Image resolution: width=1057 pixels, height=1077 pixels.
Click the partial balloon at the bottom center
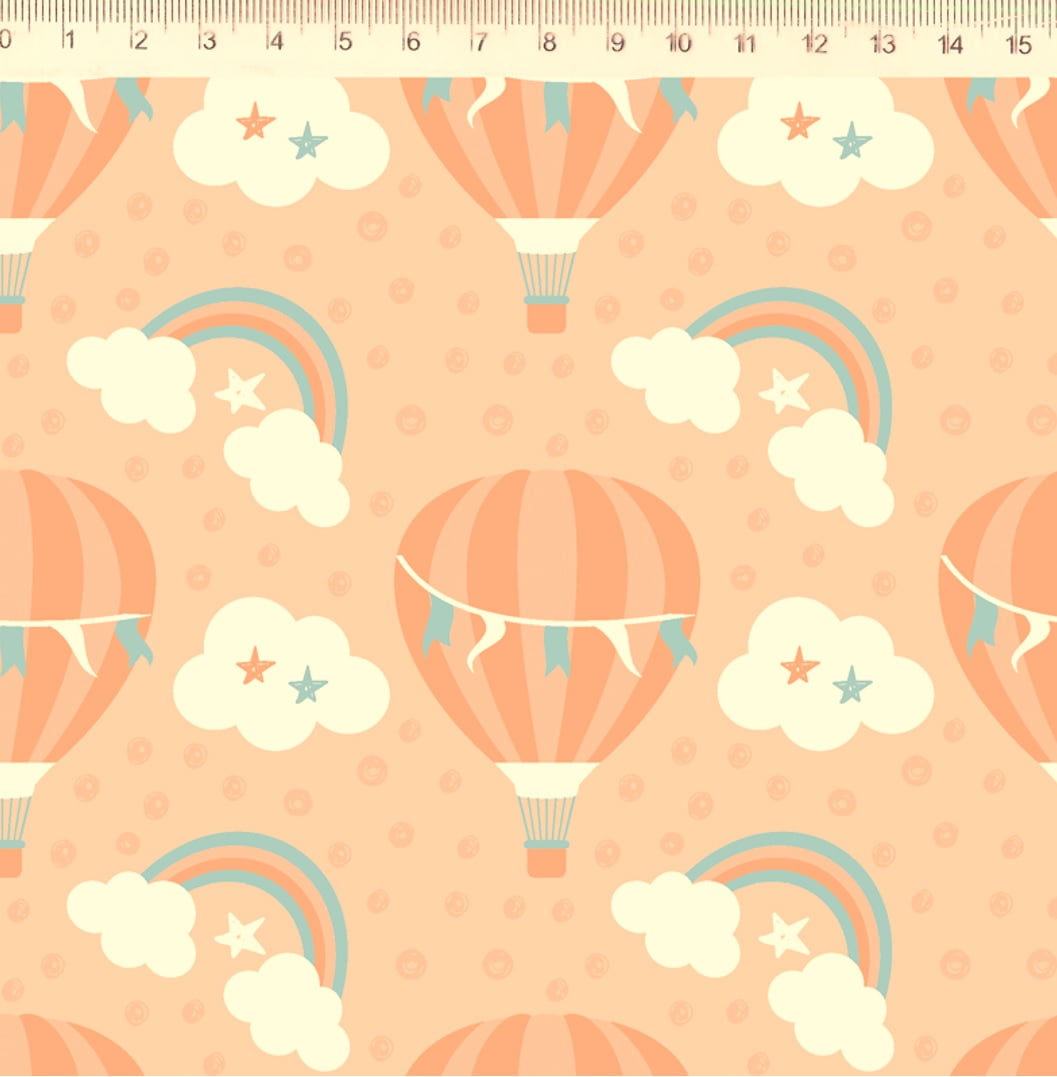click(547, 1048)
